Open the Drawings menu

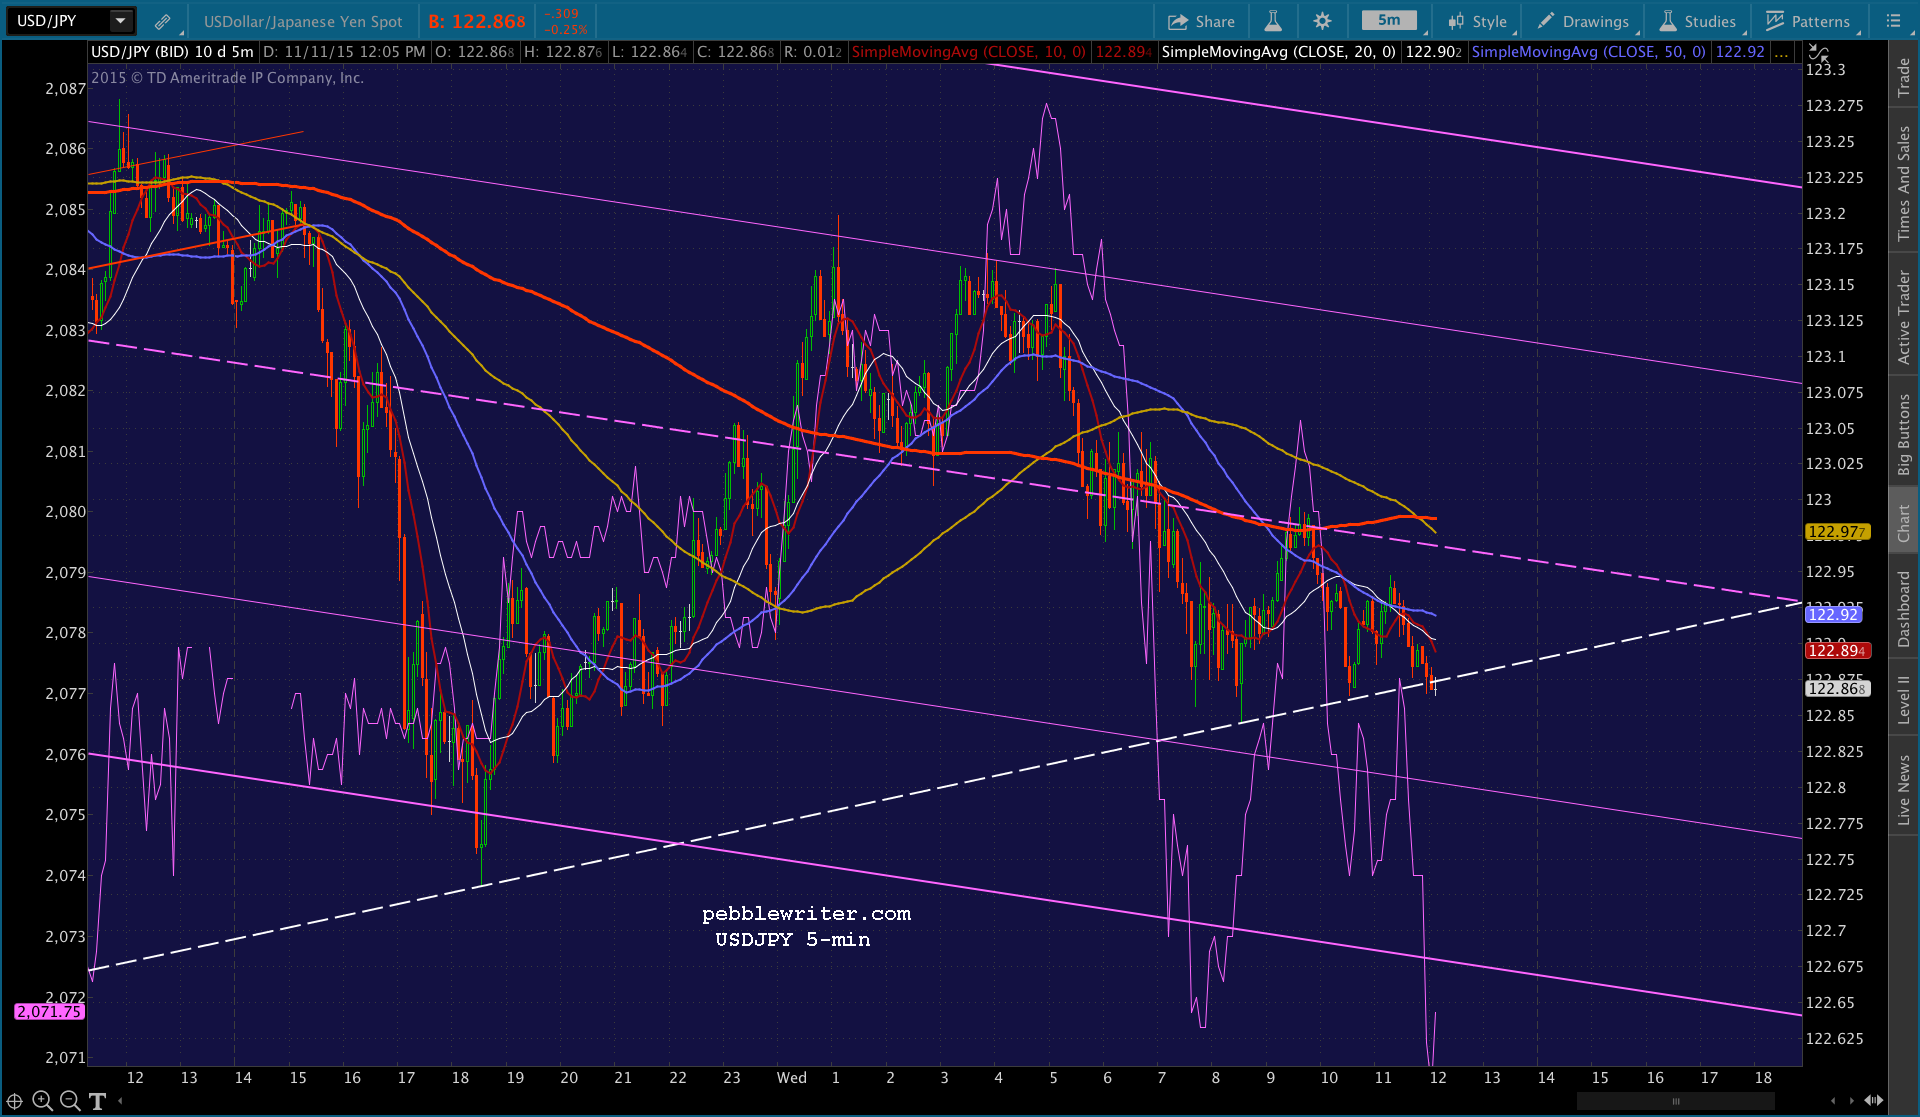tap(1584, 21)
